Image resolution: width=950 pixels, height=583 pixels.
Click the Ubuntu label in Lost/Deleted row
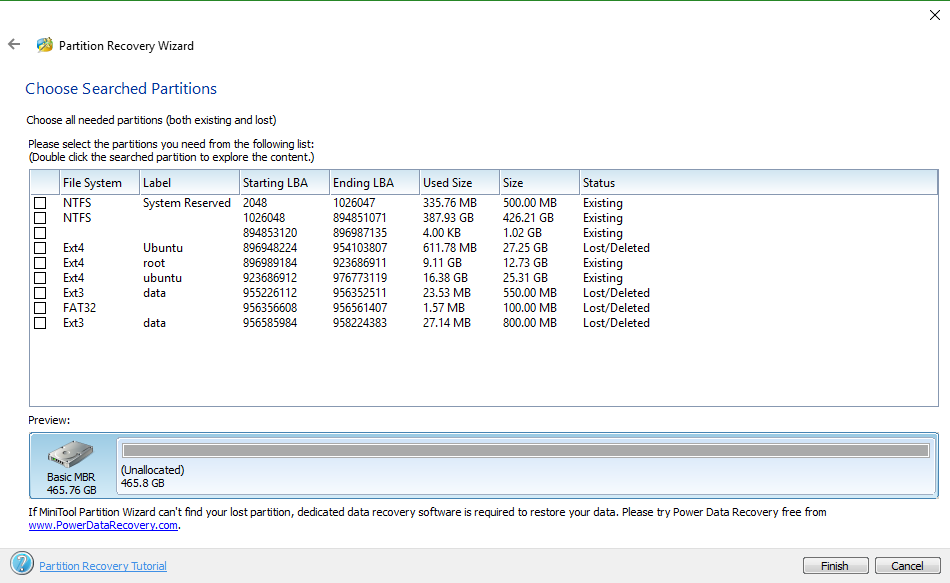tap(163, 248)
